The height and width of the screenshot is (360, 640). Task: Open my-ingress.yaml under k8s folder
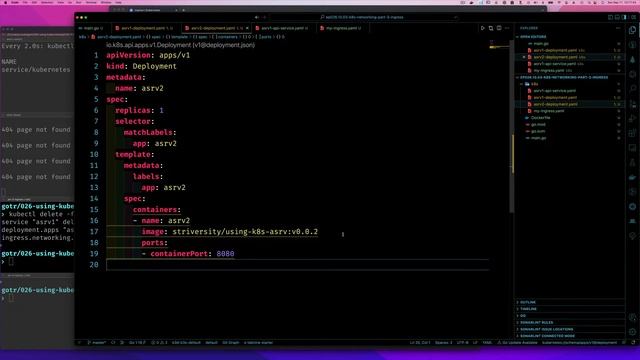[549, 111]
